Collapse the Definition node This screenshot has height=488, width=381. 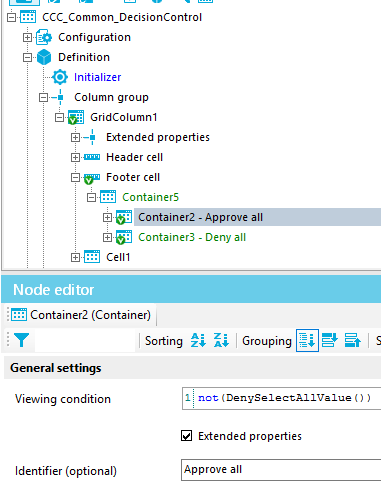pos(27,57)
